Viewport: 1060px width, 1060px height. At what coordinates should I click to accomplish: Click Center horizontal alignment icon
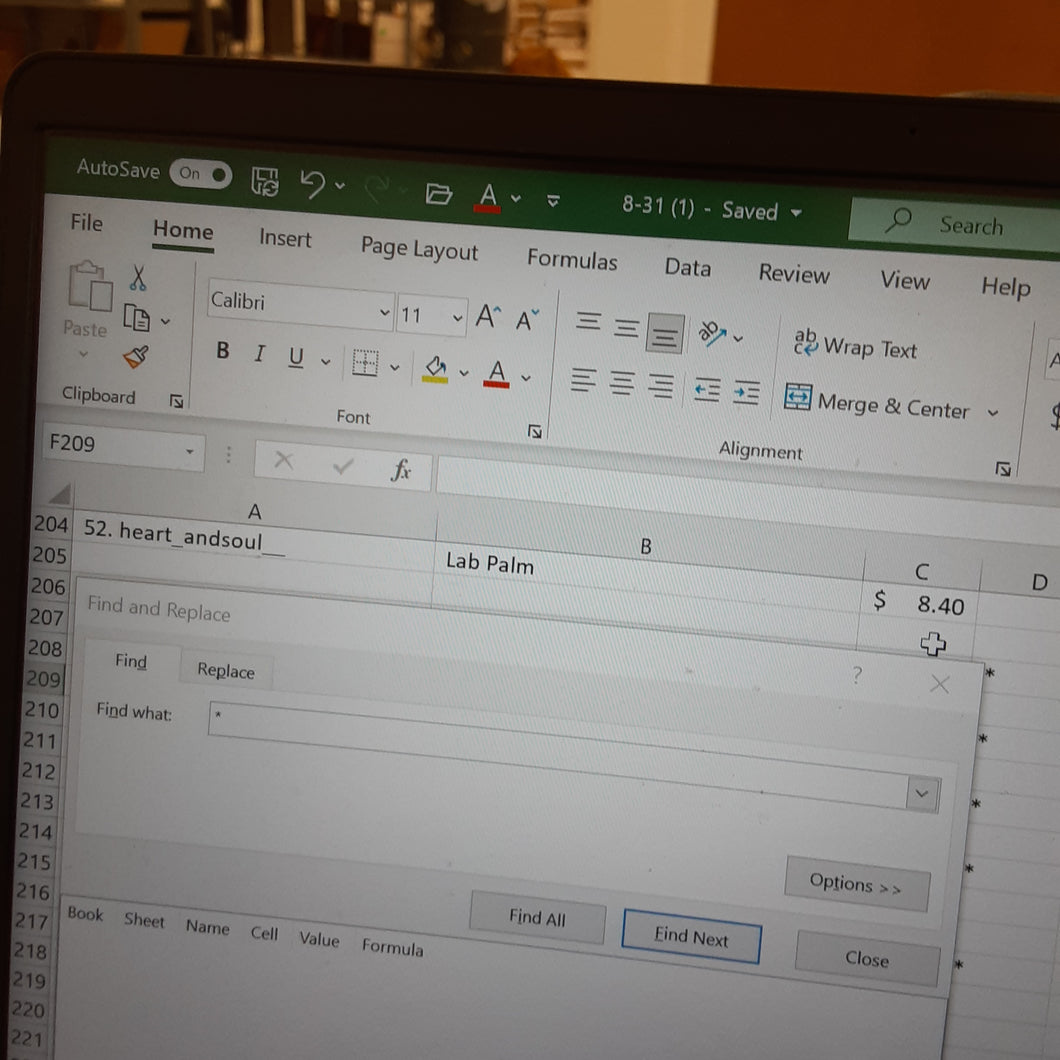pyautogui.click(x=622, y=383)
